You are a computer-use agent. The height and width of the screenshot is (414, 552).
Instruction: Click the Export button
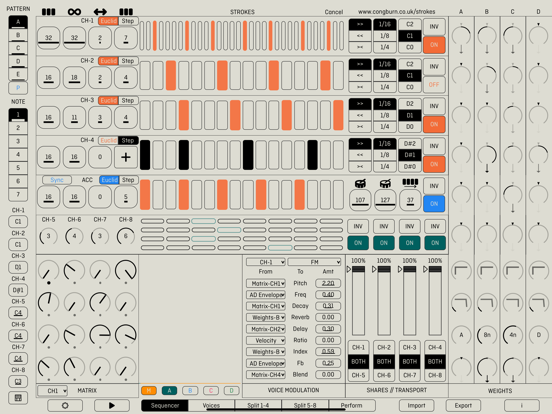463,406
